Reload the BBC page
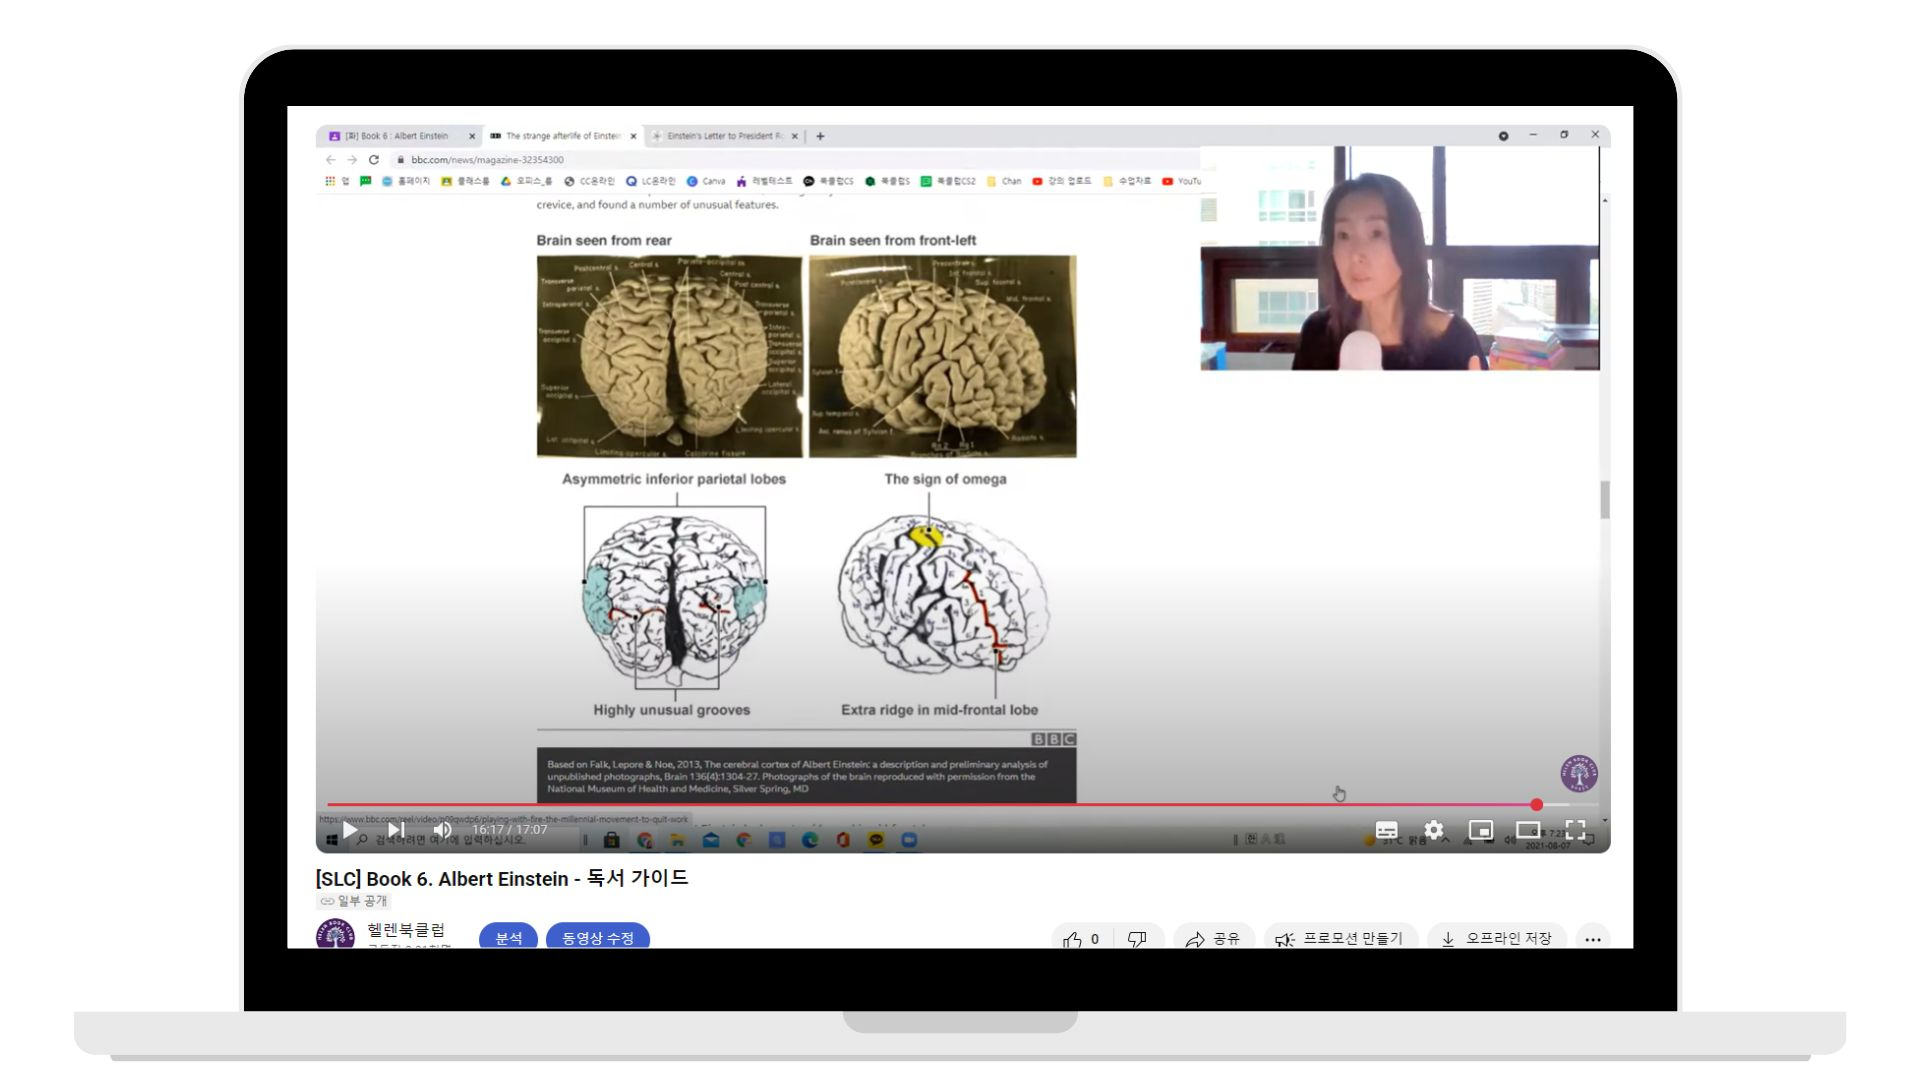This screenshot has height=1080, width=1920. tap(374, 160)
